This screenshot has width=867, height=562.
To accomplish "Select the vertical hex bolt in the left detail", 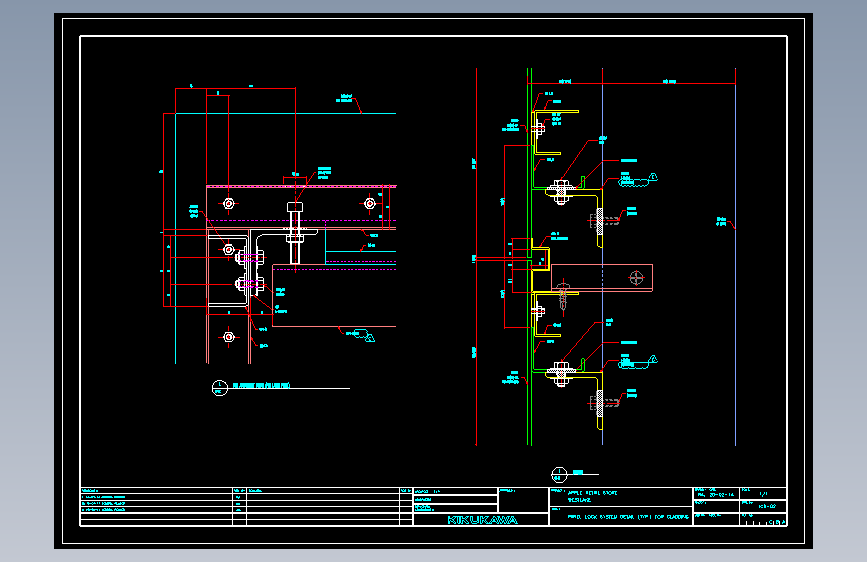I will (295, 233).
